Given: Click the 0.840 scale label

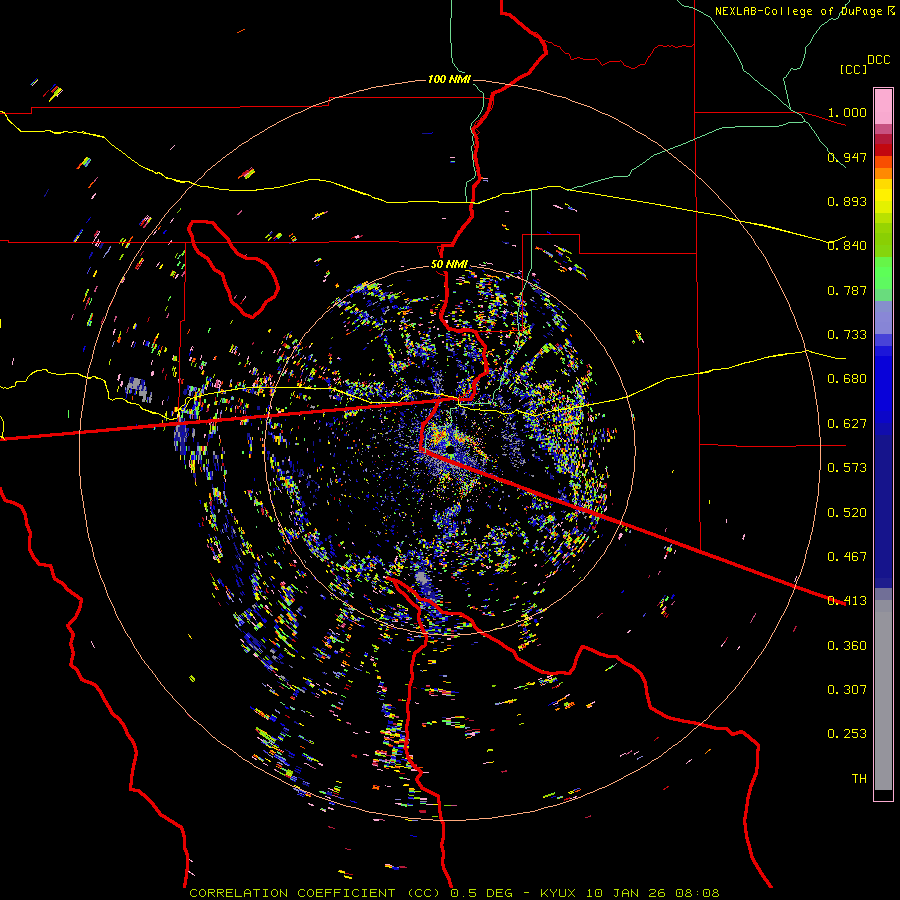Looking at the screenshot, I should (847, 246).
